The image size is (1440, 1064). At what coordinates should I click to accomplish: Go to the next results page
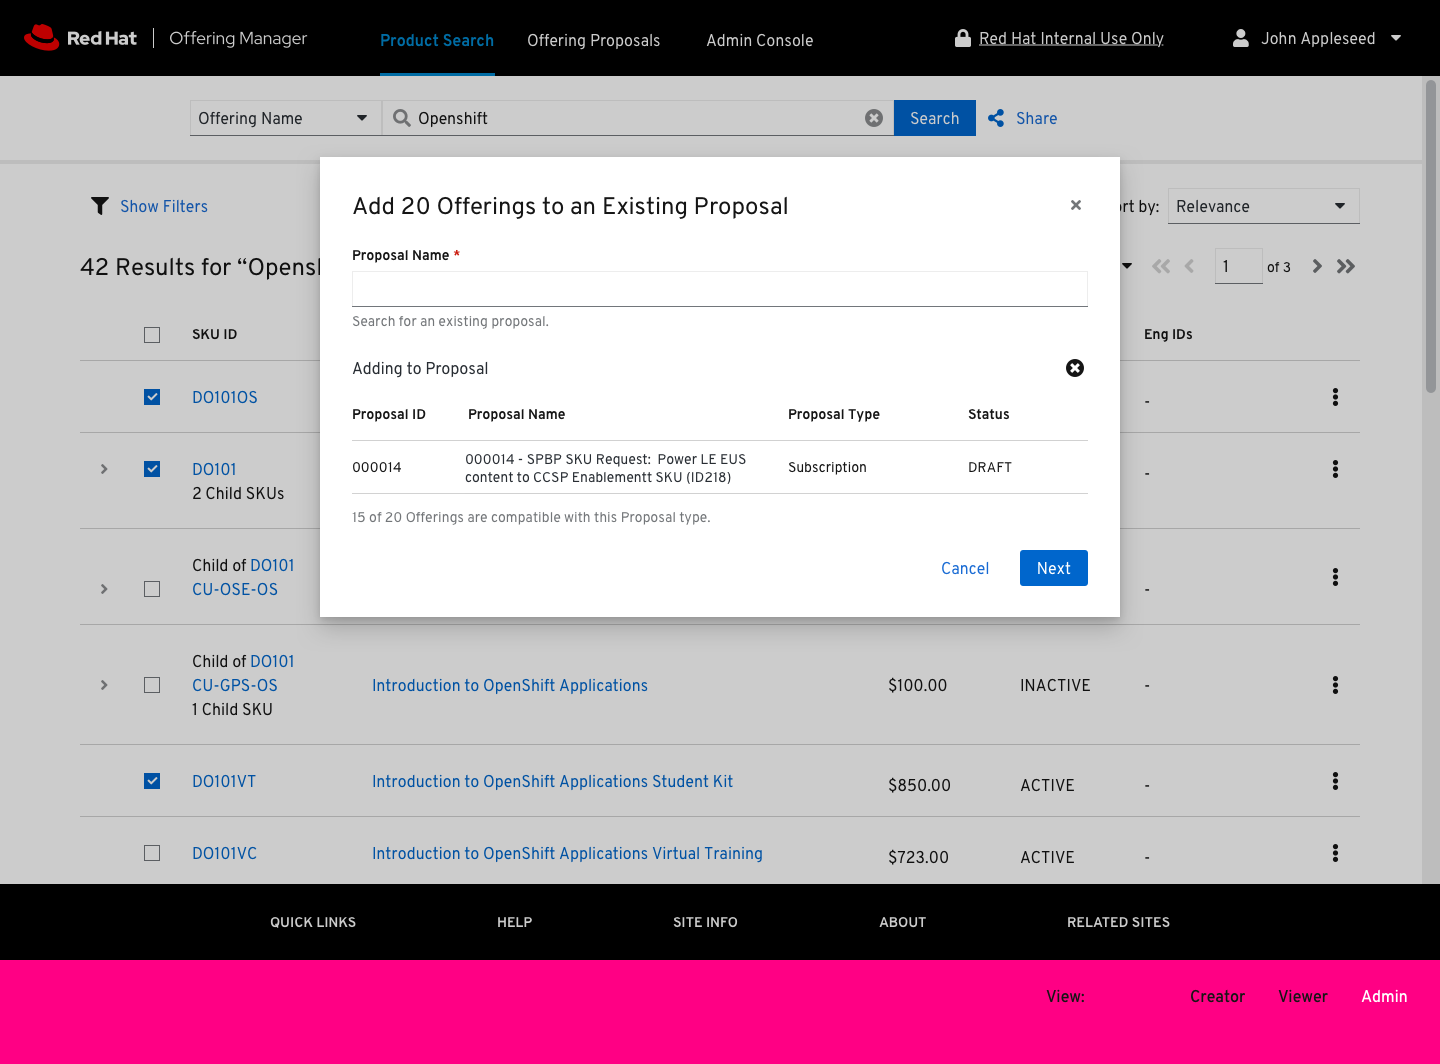pyautogui.click(x=1317, y=266)
